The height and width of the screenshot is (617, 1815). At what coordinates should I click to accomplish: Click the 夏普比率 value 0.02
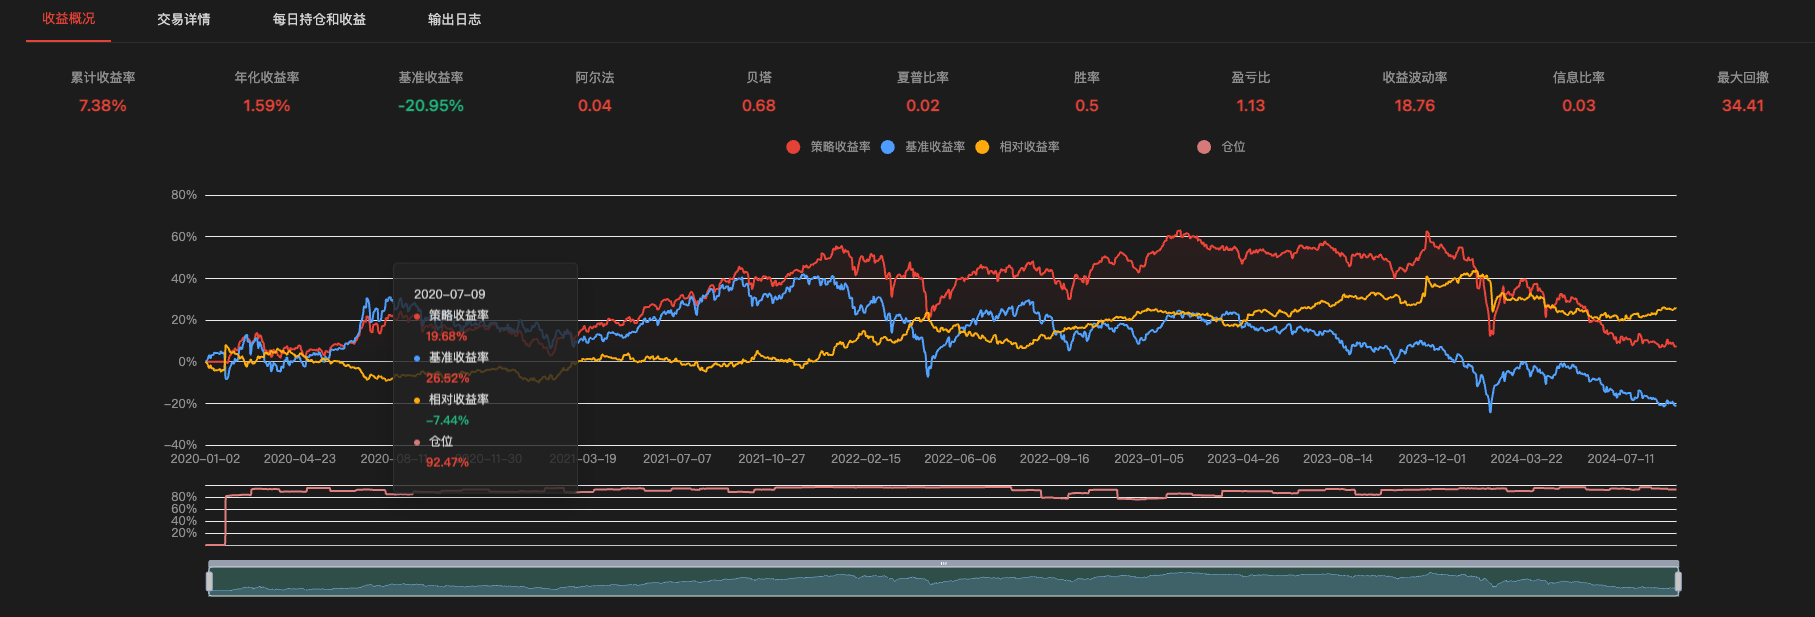click(x=923, y=106)
